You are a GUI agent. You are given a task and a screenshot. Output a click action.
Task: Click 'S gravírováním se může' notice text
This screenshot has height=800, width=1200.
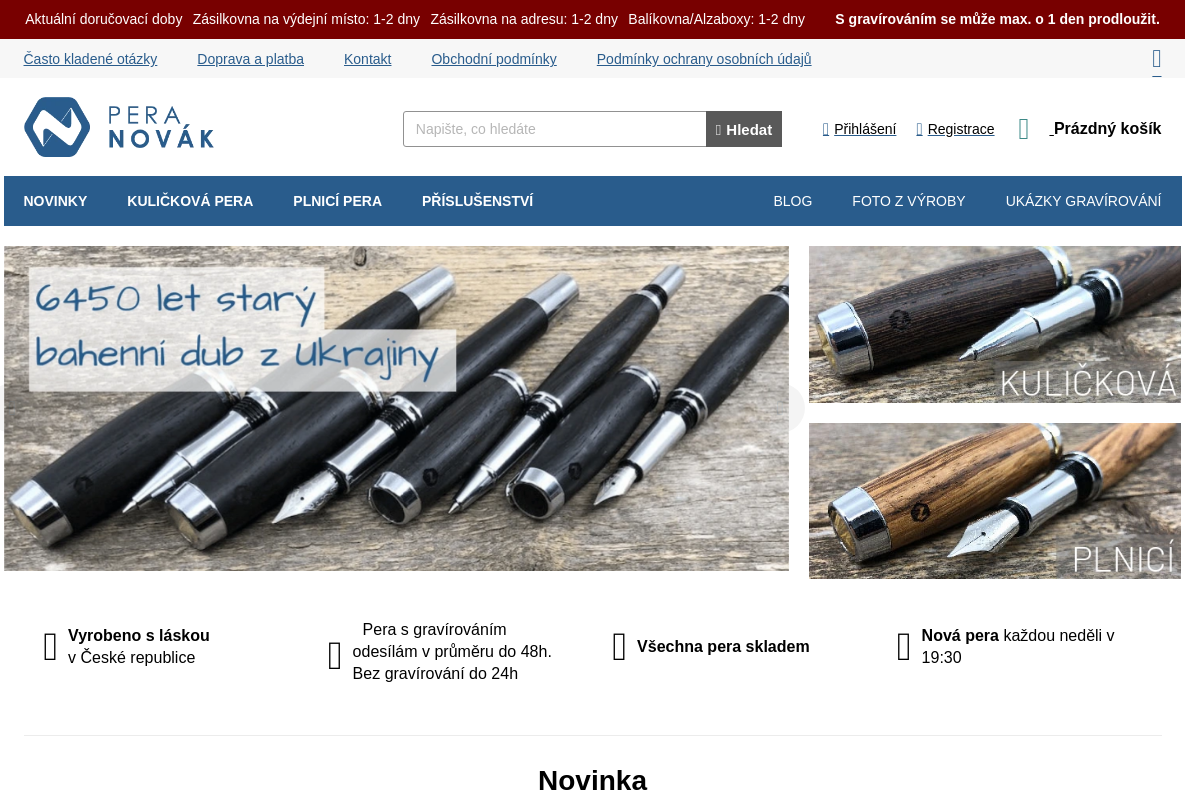coord(997,19)
